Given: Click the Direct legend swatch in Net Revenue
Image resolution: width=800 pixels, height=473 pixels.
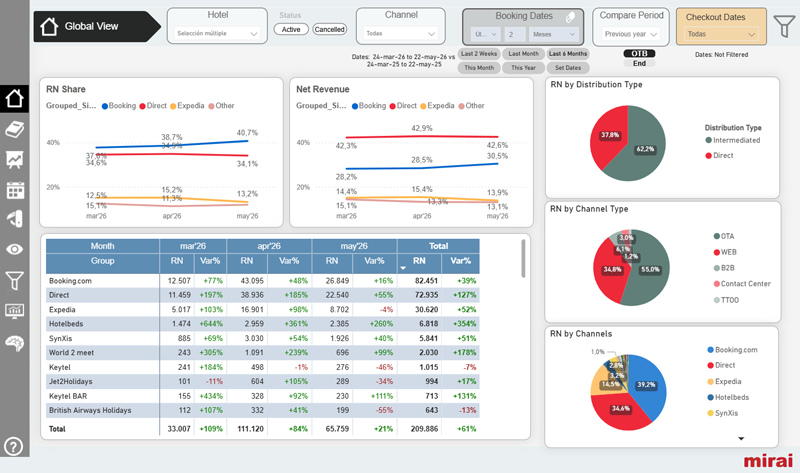Looking at the screenshot, I should [x=392, y=106].
